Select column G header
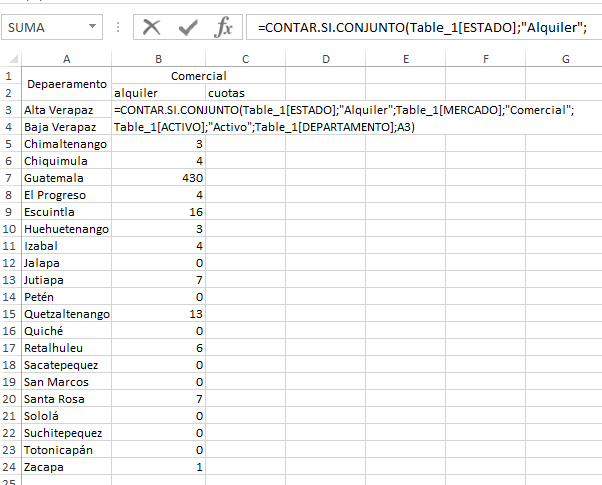The width and height of the screenshot is (602, 485). pos(565,60)
